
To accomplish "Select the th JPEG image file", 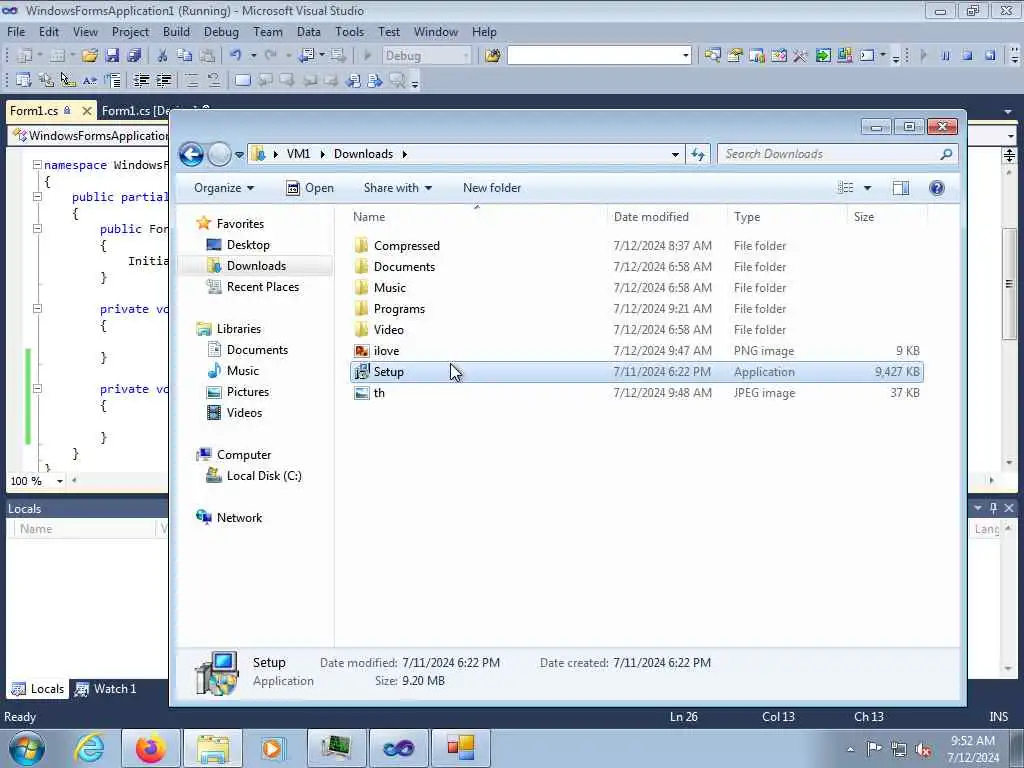I will (379, 393).
